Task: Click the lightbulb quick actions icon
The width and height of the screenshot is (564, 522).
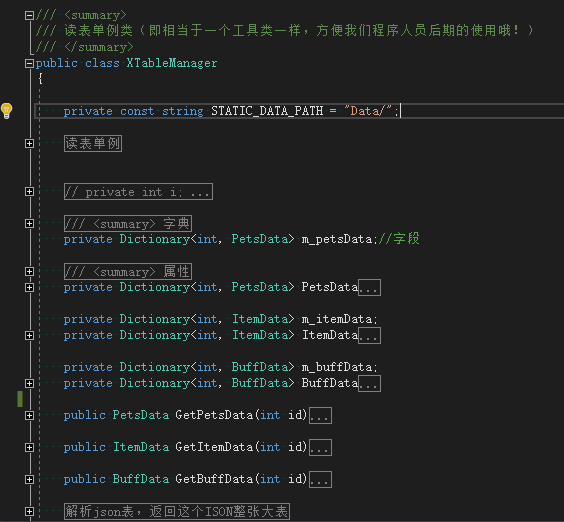Action: coord(6,110)
